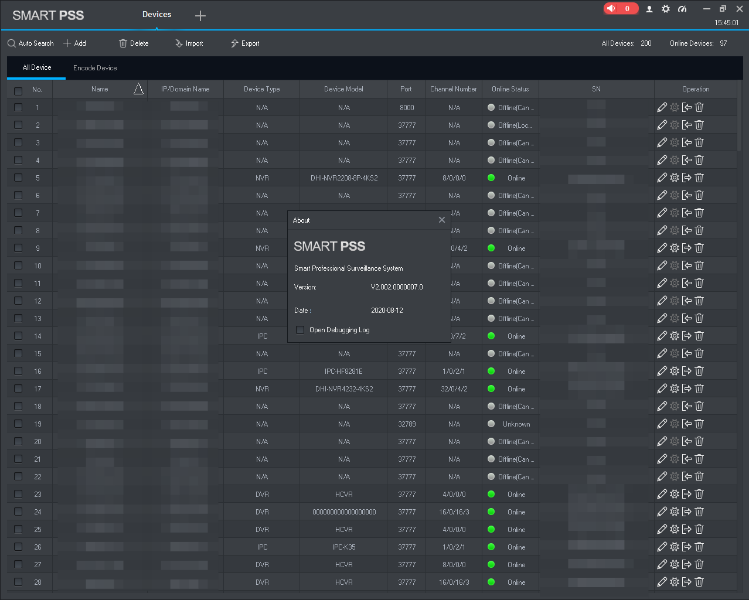Sort by Device Model column header

343,89
